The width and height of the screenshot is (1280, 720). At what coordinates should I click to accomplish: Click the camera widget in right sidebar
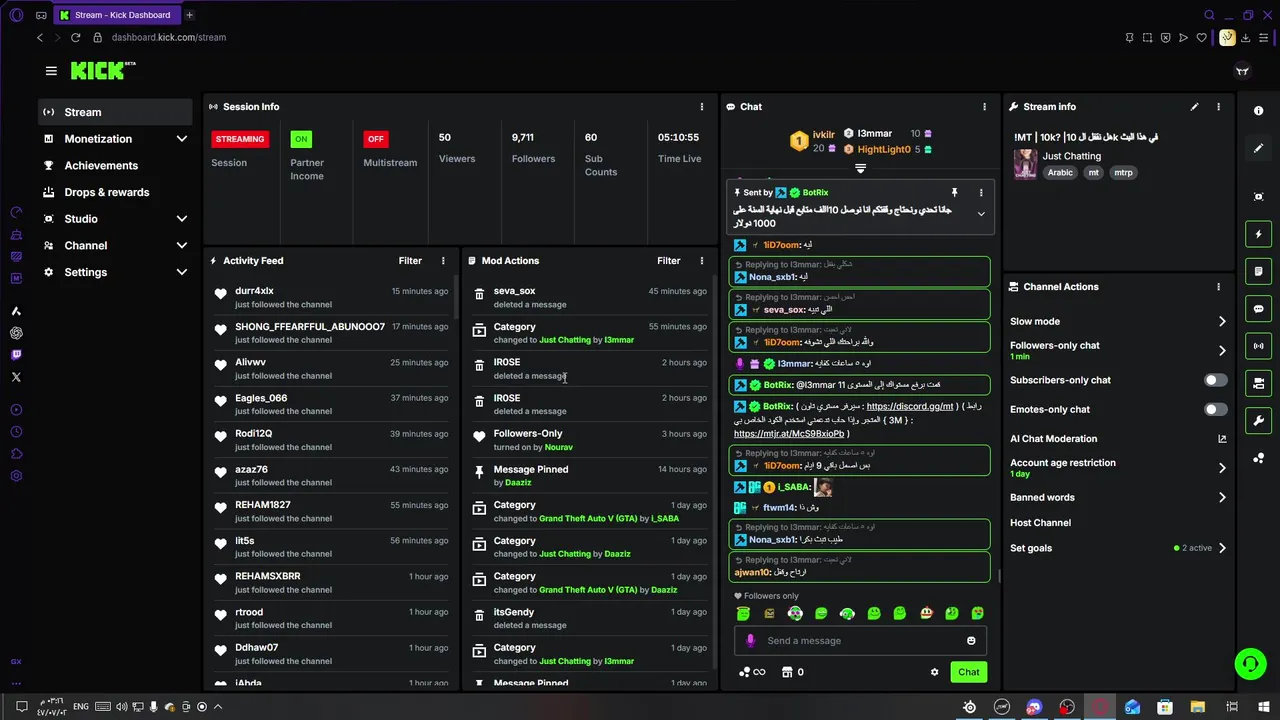(1259, 383)
